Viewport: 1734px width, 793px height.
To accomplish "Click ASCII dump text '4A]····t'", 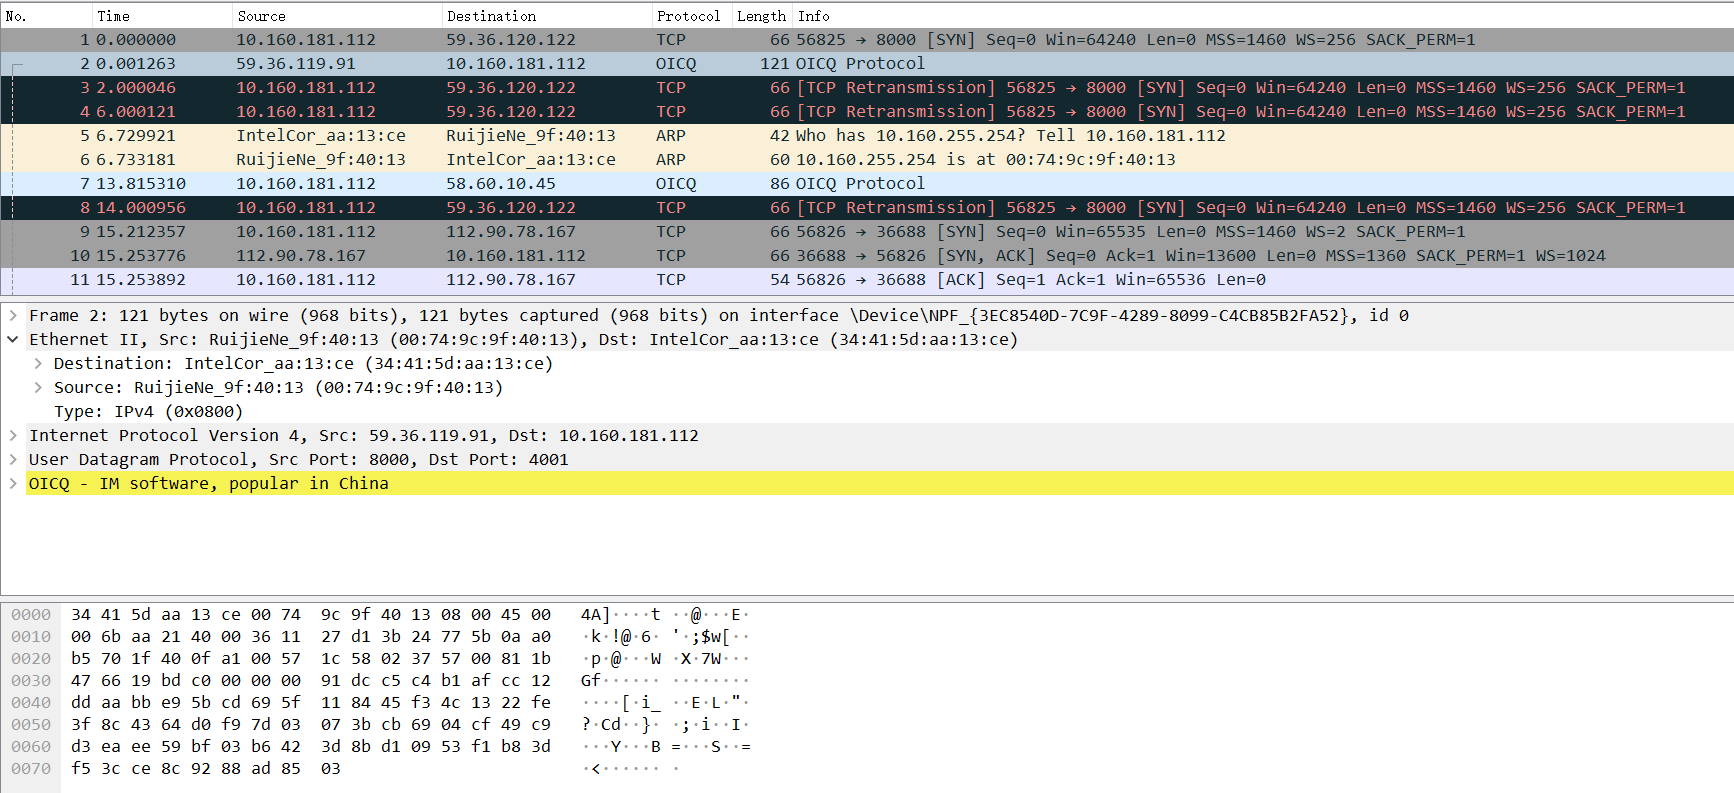I will 621,615.
